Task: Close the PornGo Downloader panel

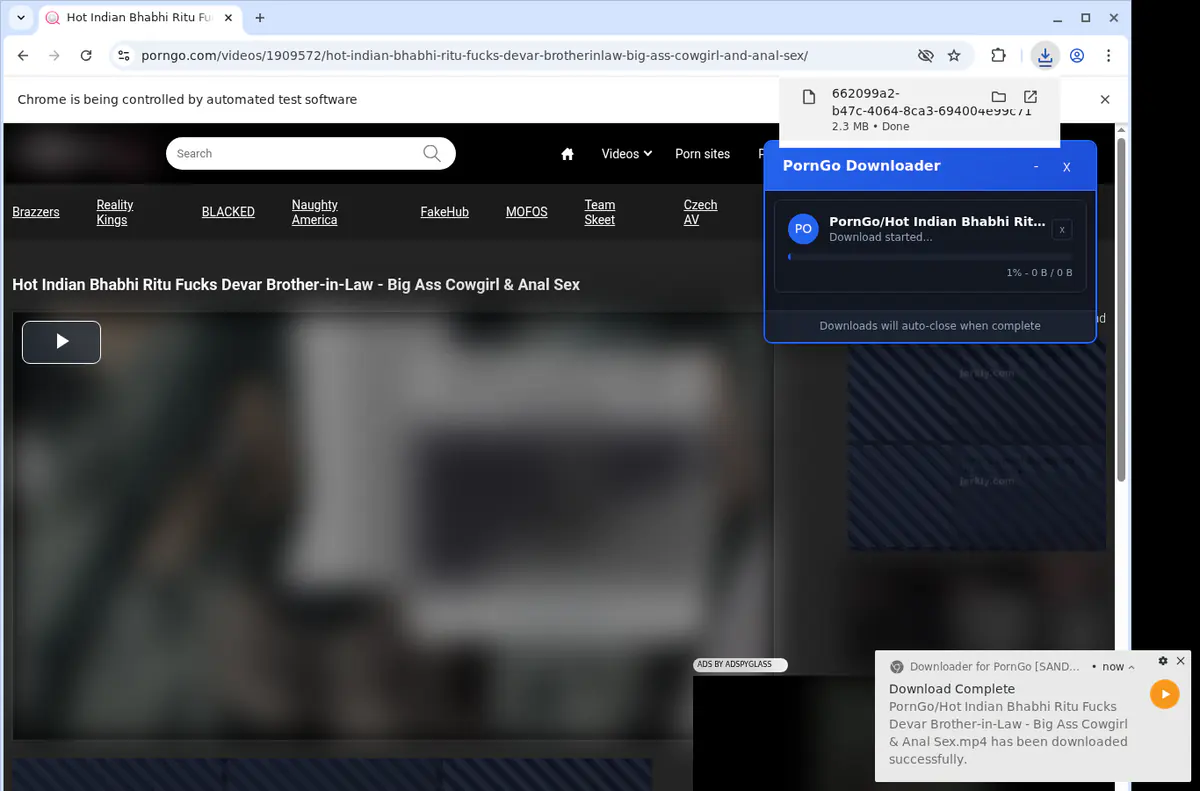Action: point(1066,167)
